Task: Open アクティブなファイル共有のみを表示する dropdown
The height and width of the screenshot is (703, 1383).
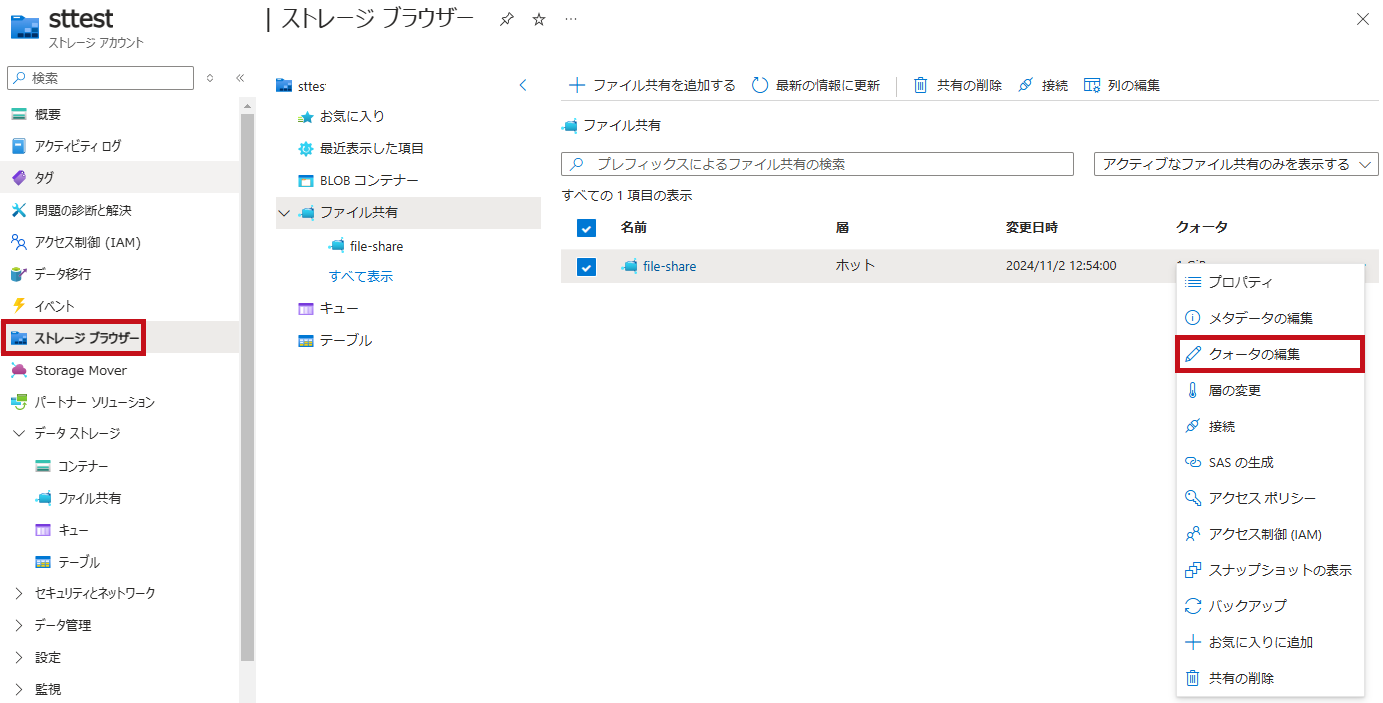Action: [x=1237, y=164]
